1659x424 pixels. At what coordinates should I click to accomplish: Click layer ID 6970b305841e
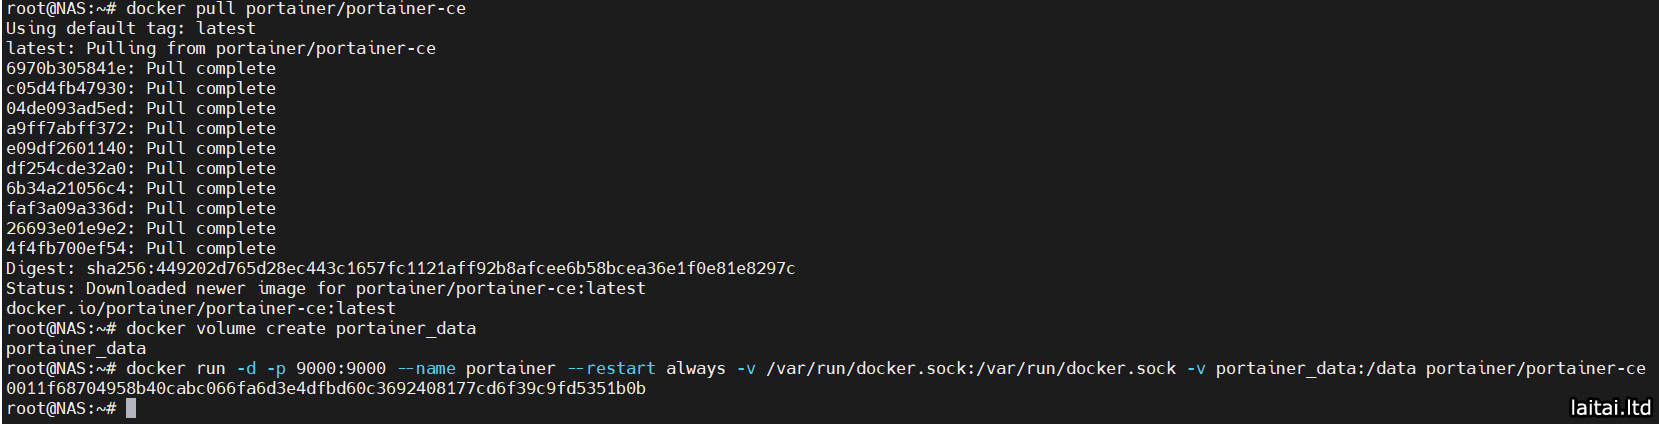[x=66, y=68]
